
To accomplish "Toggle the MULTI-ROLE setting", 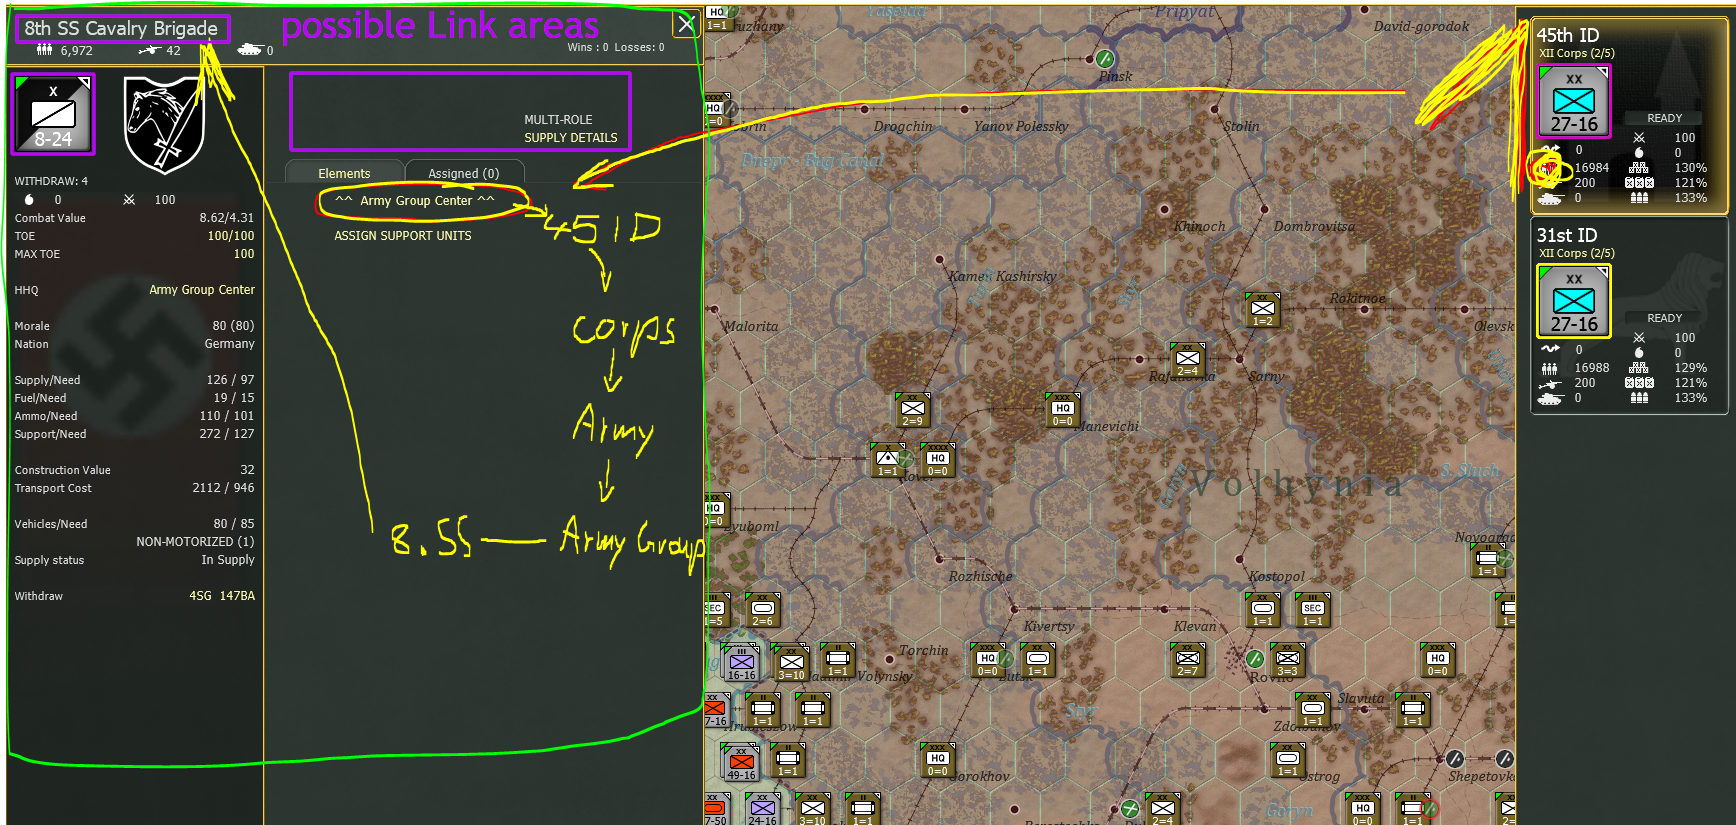I will [558, 120].
